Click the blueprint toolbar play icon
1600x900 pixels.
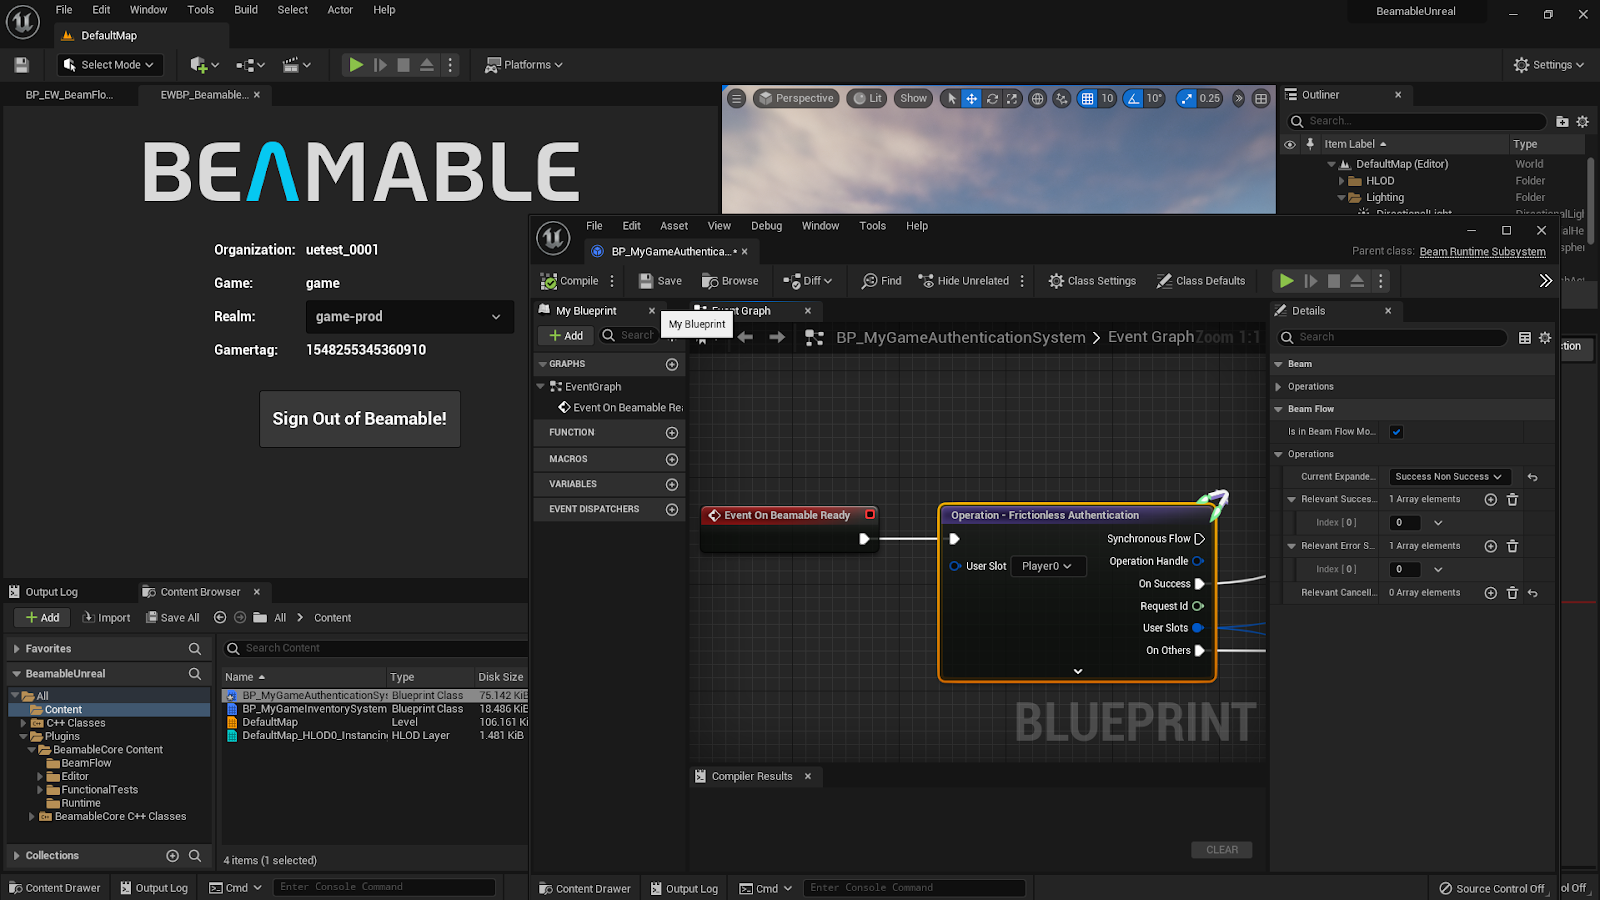1286,281
